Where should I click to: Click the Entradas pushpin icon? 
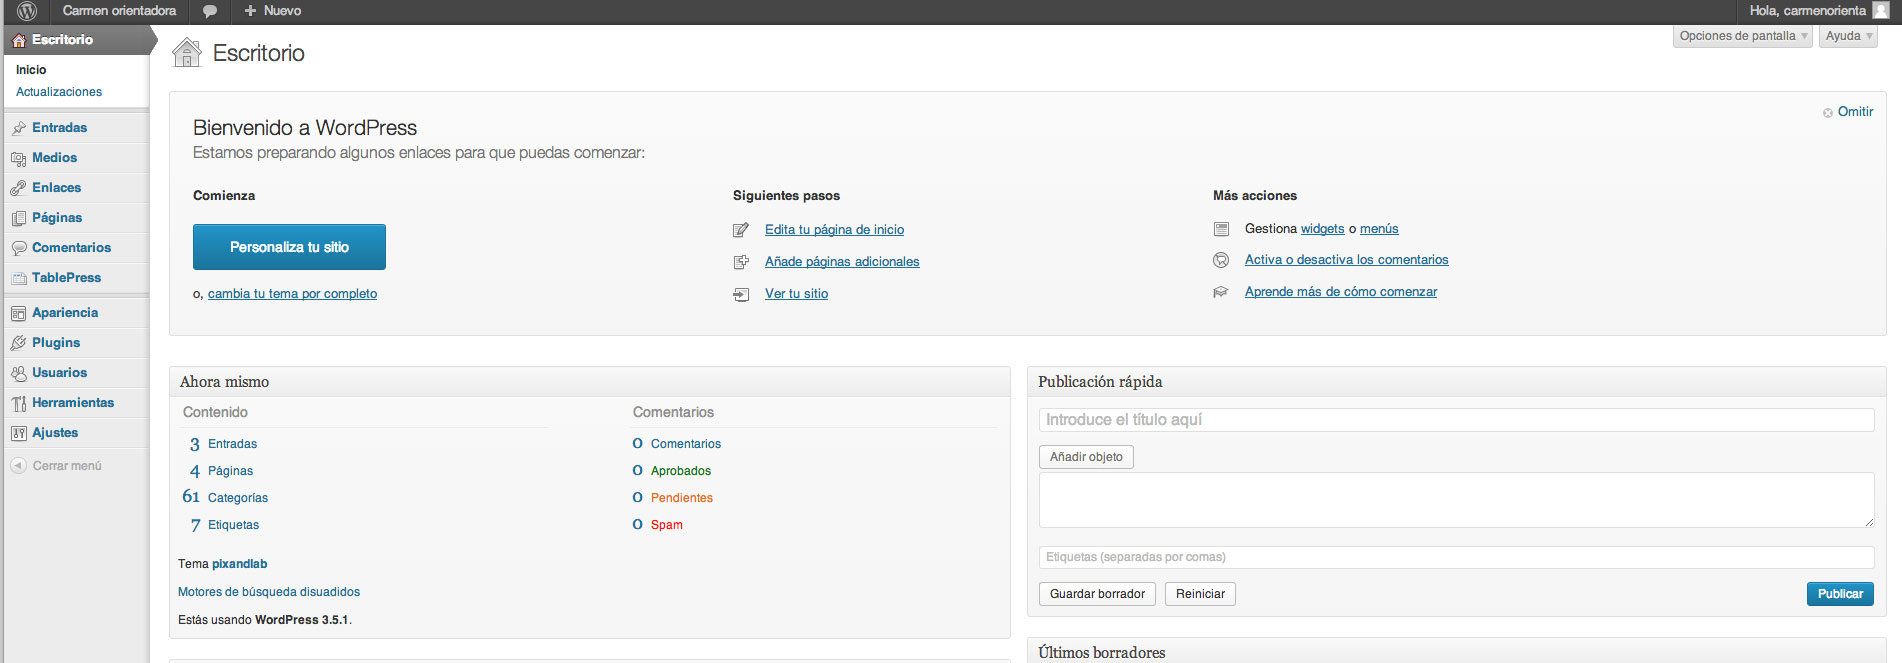[x=19, y=128]
